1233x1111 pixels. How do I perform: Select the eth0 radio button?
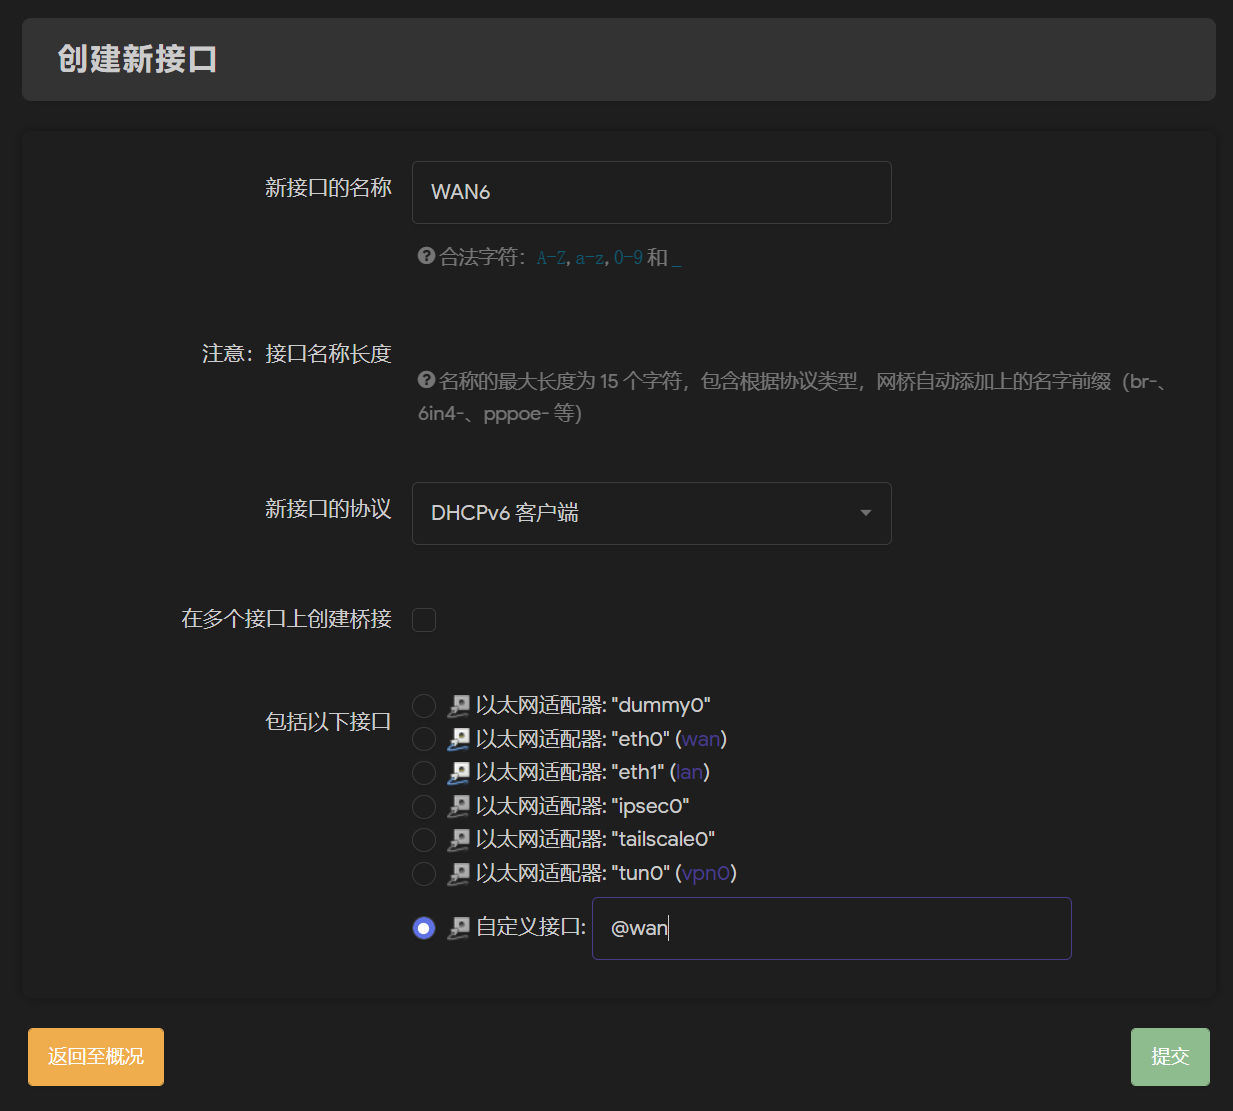click(x=424, y=739)
